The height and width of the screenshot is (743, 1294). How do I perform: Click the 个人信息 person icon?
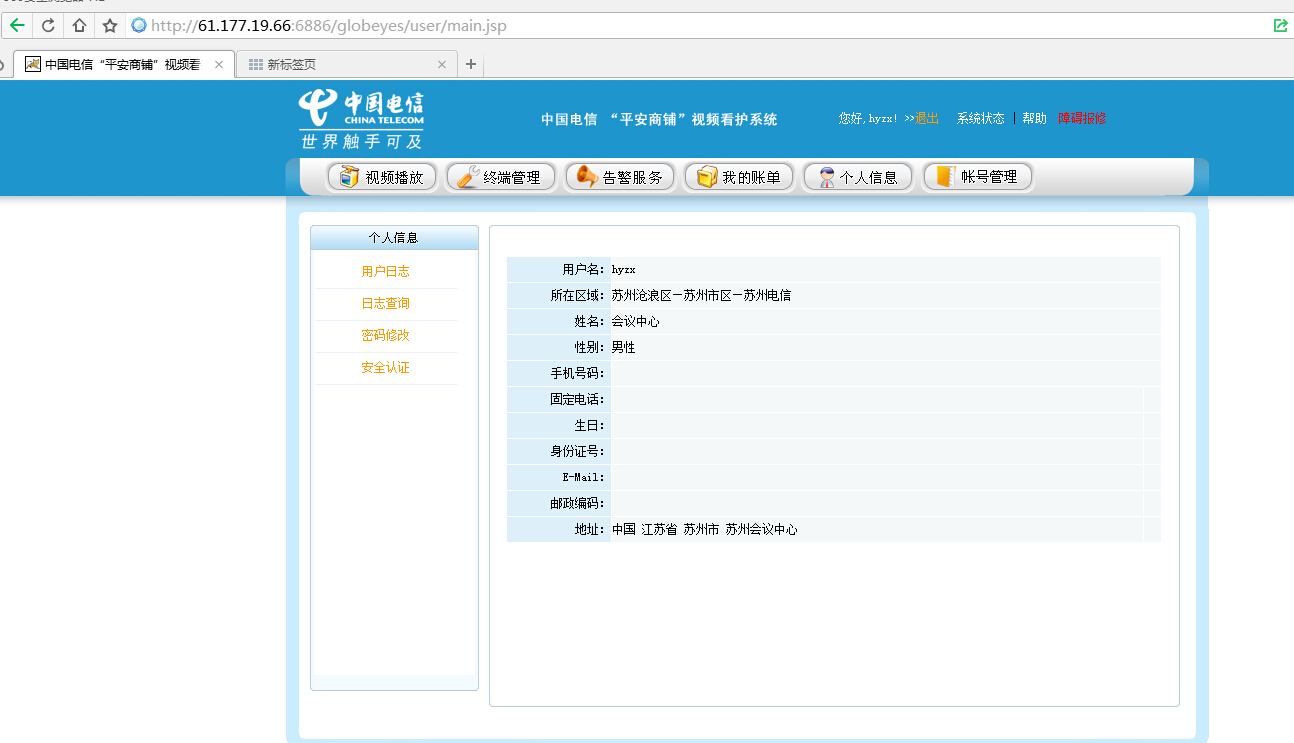[x=826, y=177]
